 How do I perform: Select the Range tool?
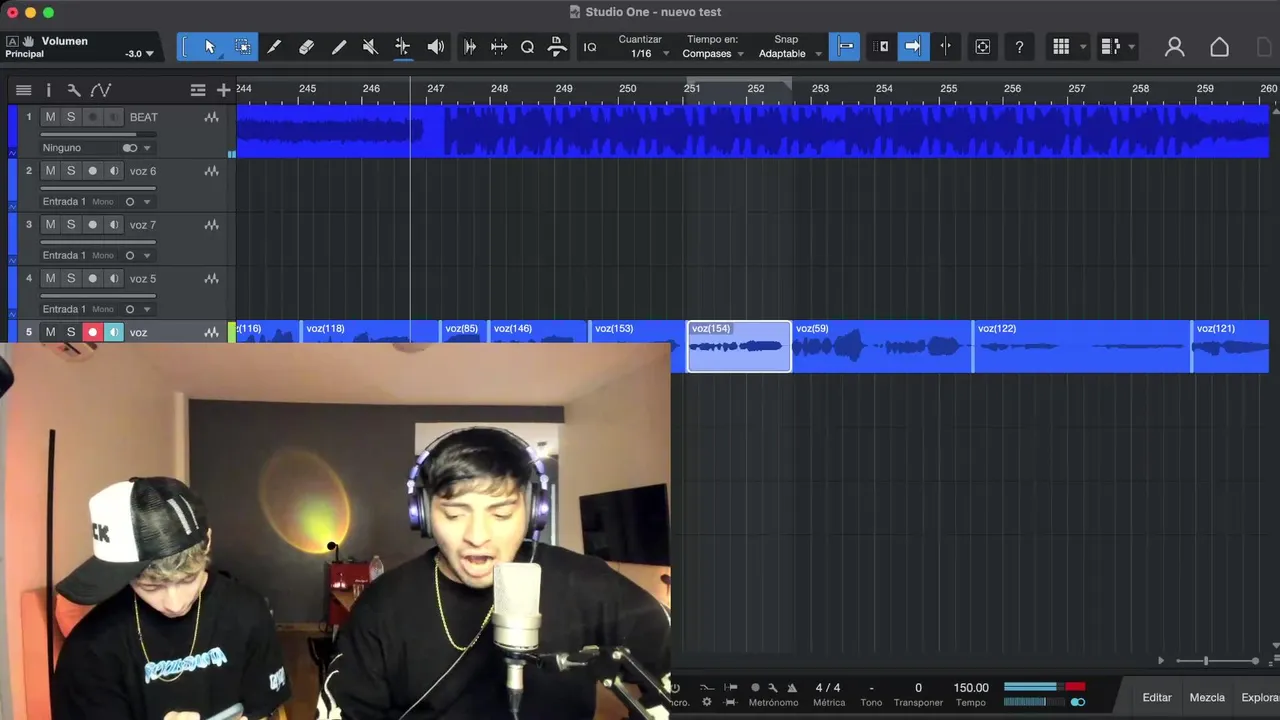(242, 47)
